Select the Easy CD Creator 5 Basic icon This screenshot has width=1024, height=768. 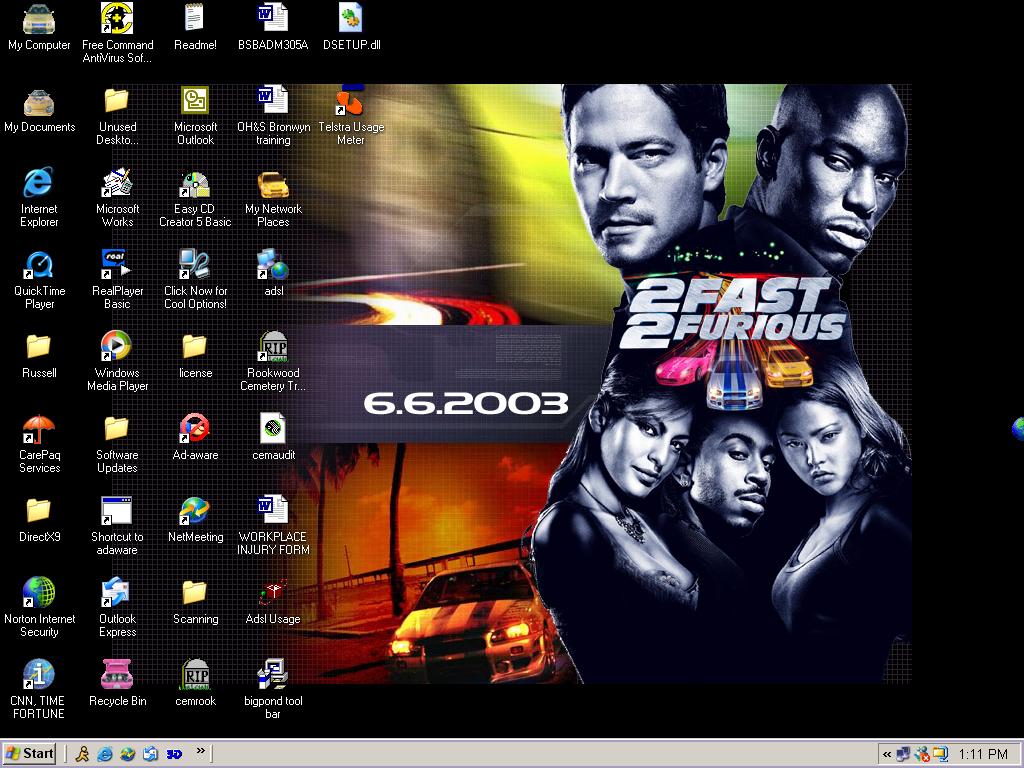click(x=195, y=184)
